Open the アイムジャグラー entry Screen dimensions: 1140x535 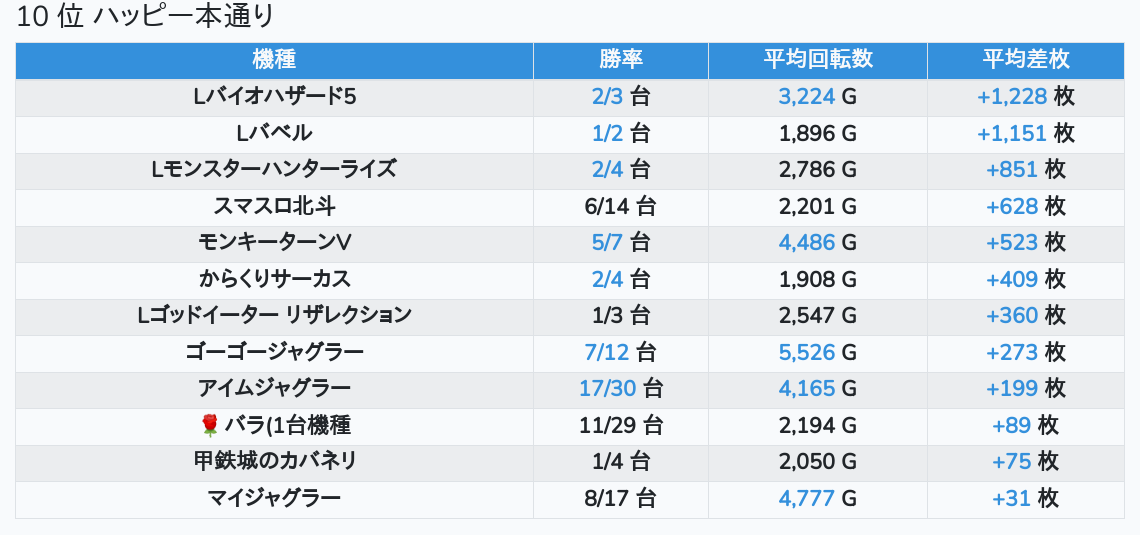pos(274,388)
